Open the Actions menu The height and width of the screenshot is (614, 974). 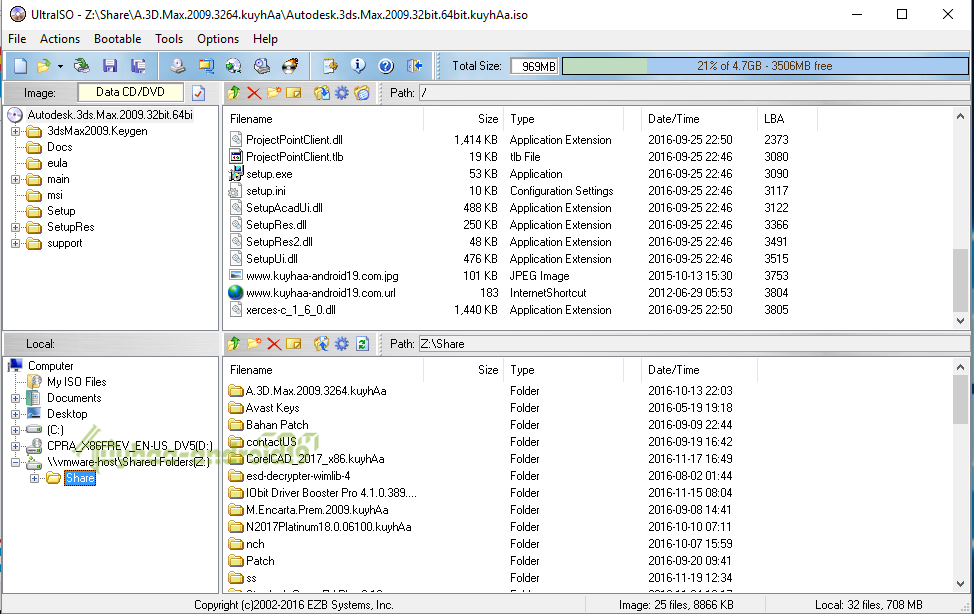click(60, 39)
